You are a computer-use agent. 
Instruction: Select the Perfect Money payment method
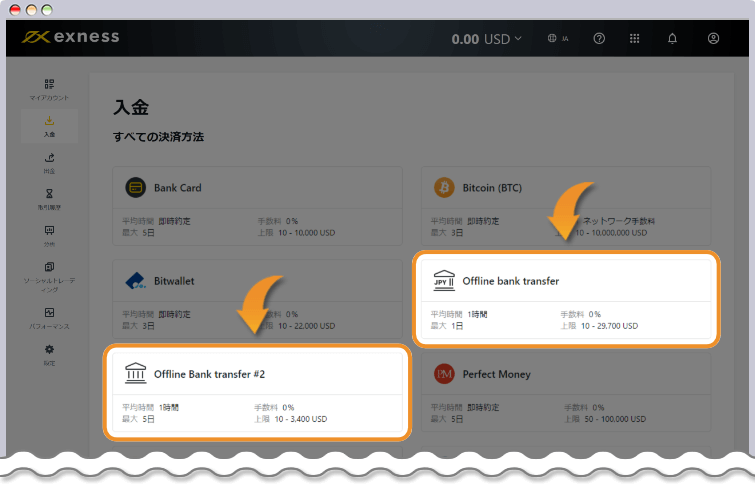point(566,392)
